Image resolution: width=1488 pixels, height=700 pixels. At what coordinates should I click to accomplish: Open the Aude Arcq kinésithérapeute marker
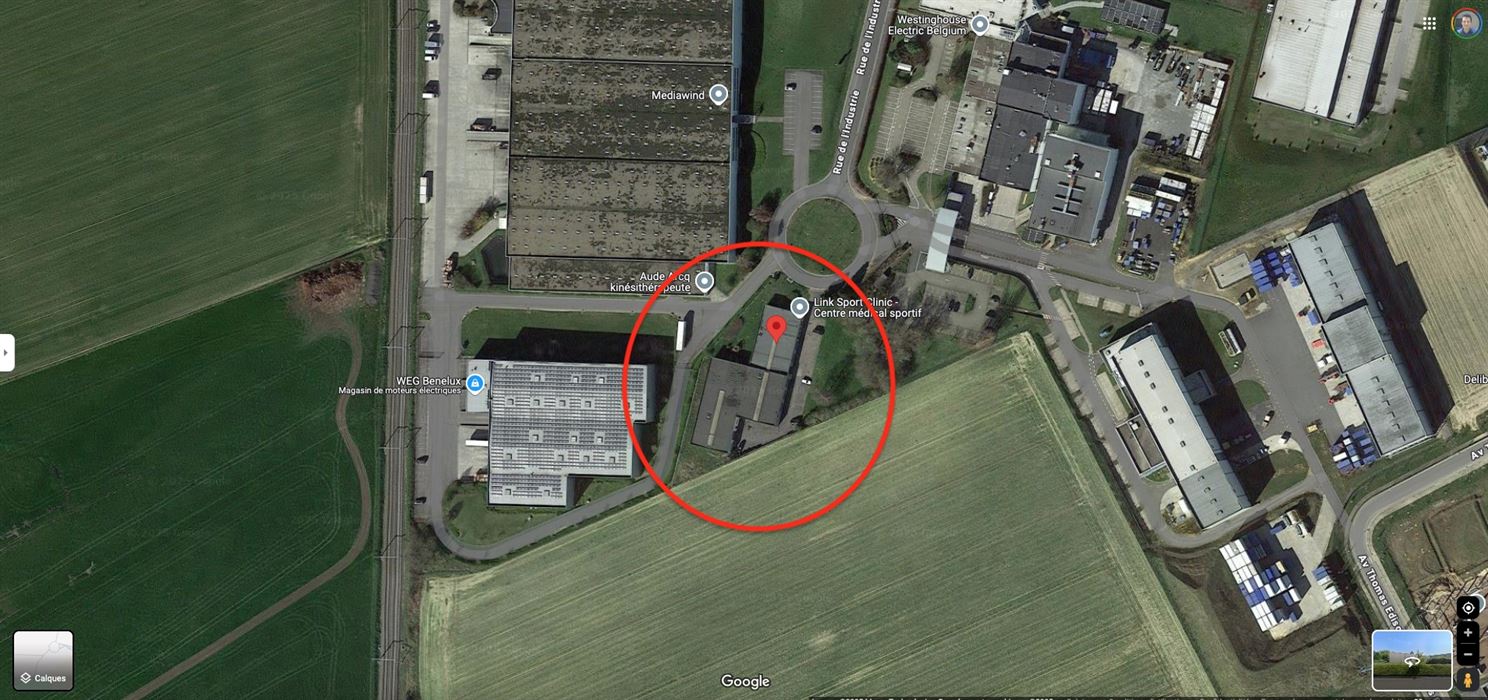coord(704,282)
